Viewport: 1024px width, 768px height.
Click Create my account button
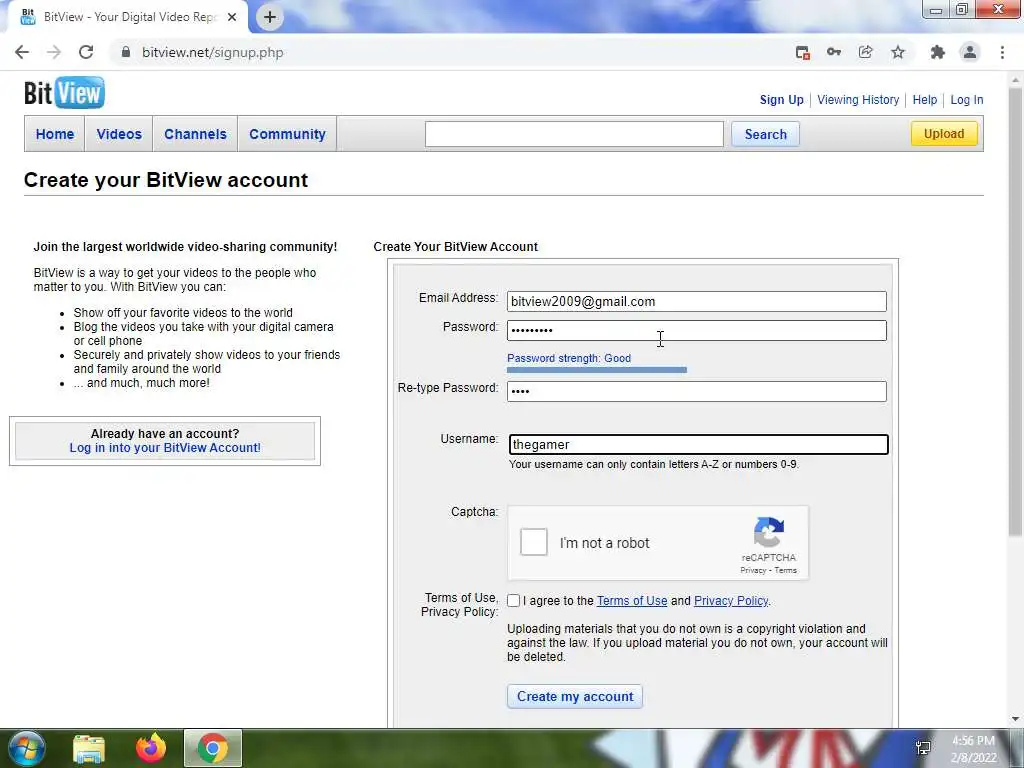575,696
